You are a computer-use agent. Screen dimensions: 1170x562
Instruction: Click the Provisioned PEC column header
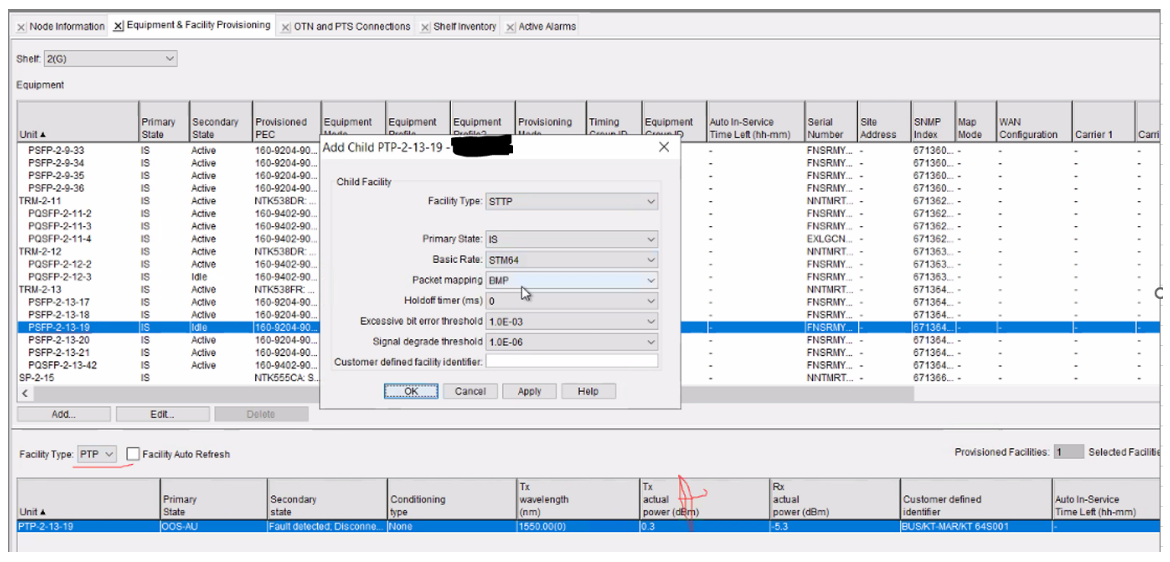(x=286, y=122)
